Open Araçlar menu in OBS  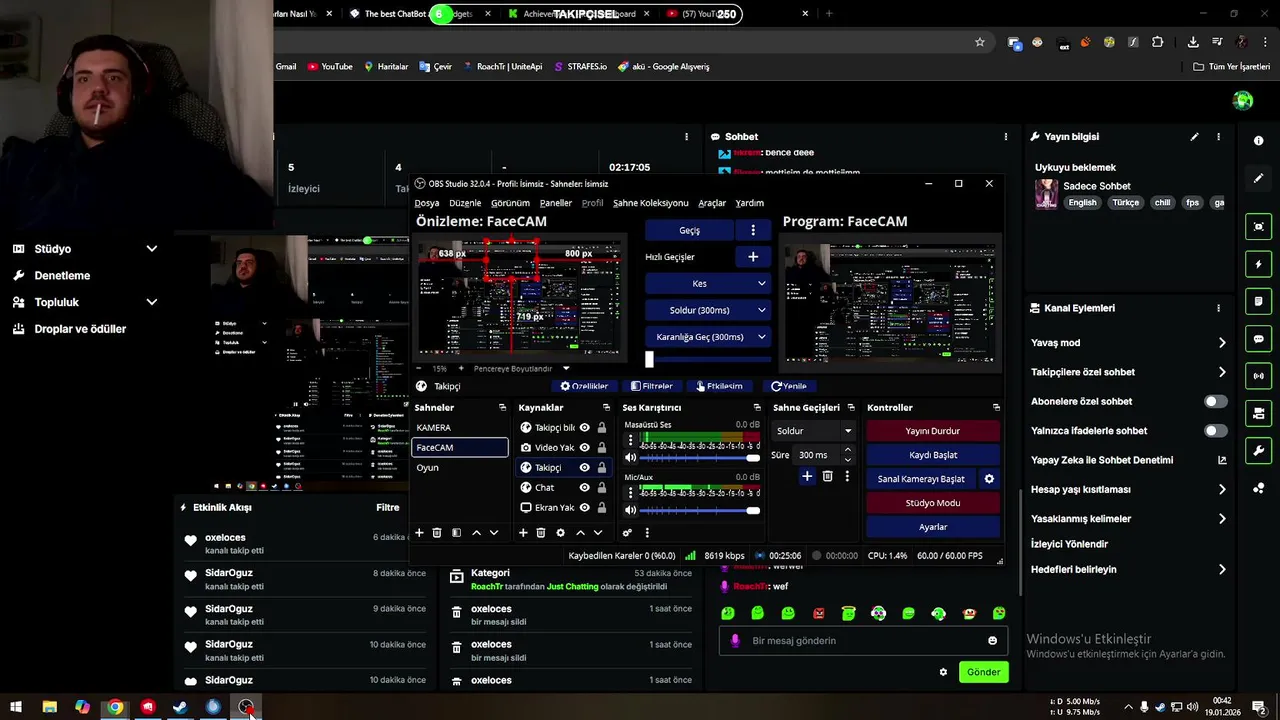point(712,203)
